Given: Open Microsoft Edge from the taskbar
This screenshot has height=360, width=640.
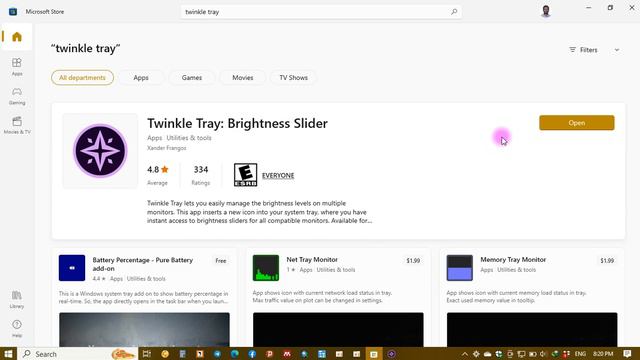Looking at the screenshot, I should pyautogui.click(x=235, y=354).
